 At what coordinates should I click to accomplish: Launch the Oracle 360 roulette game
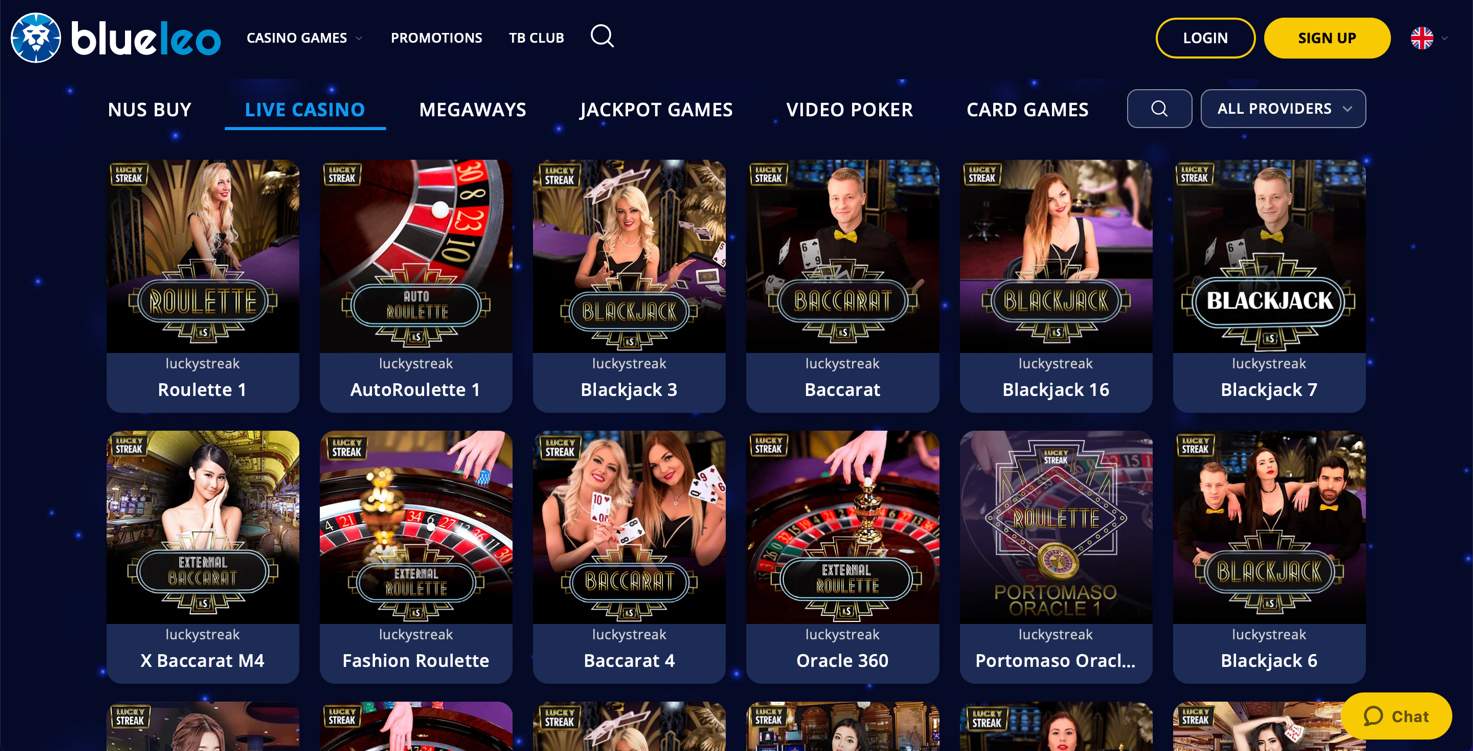coord(842,557)
